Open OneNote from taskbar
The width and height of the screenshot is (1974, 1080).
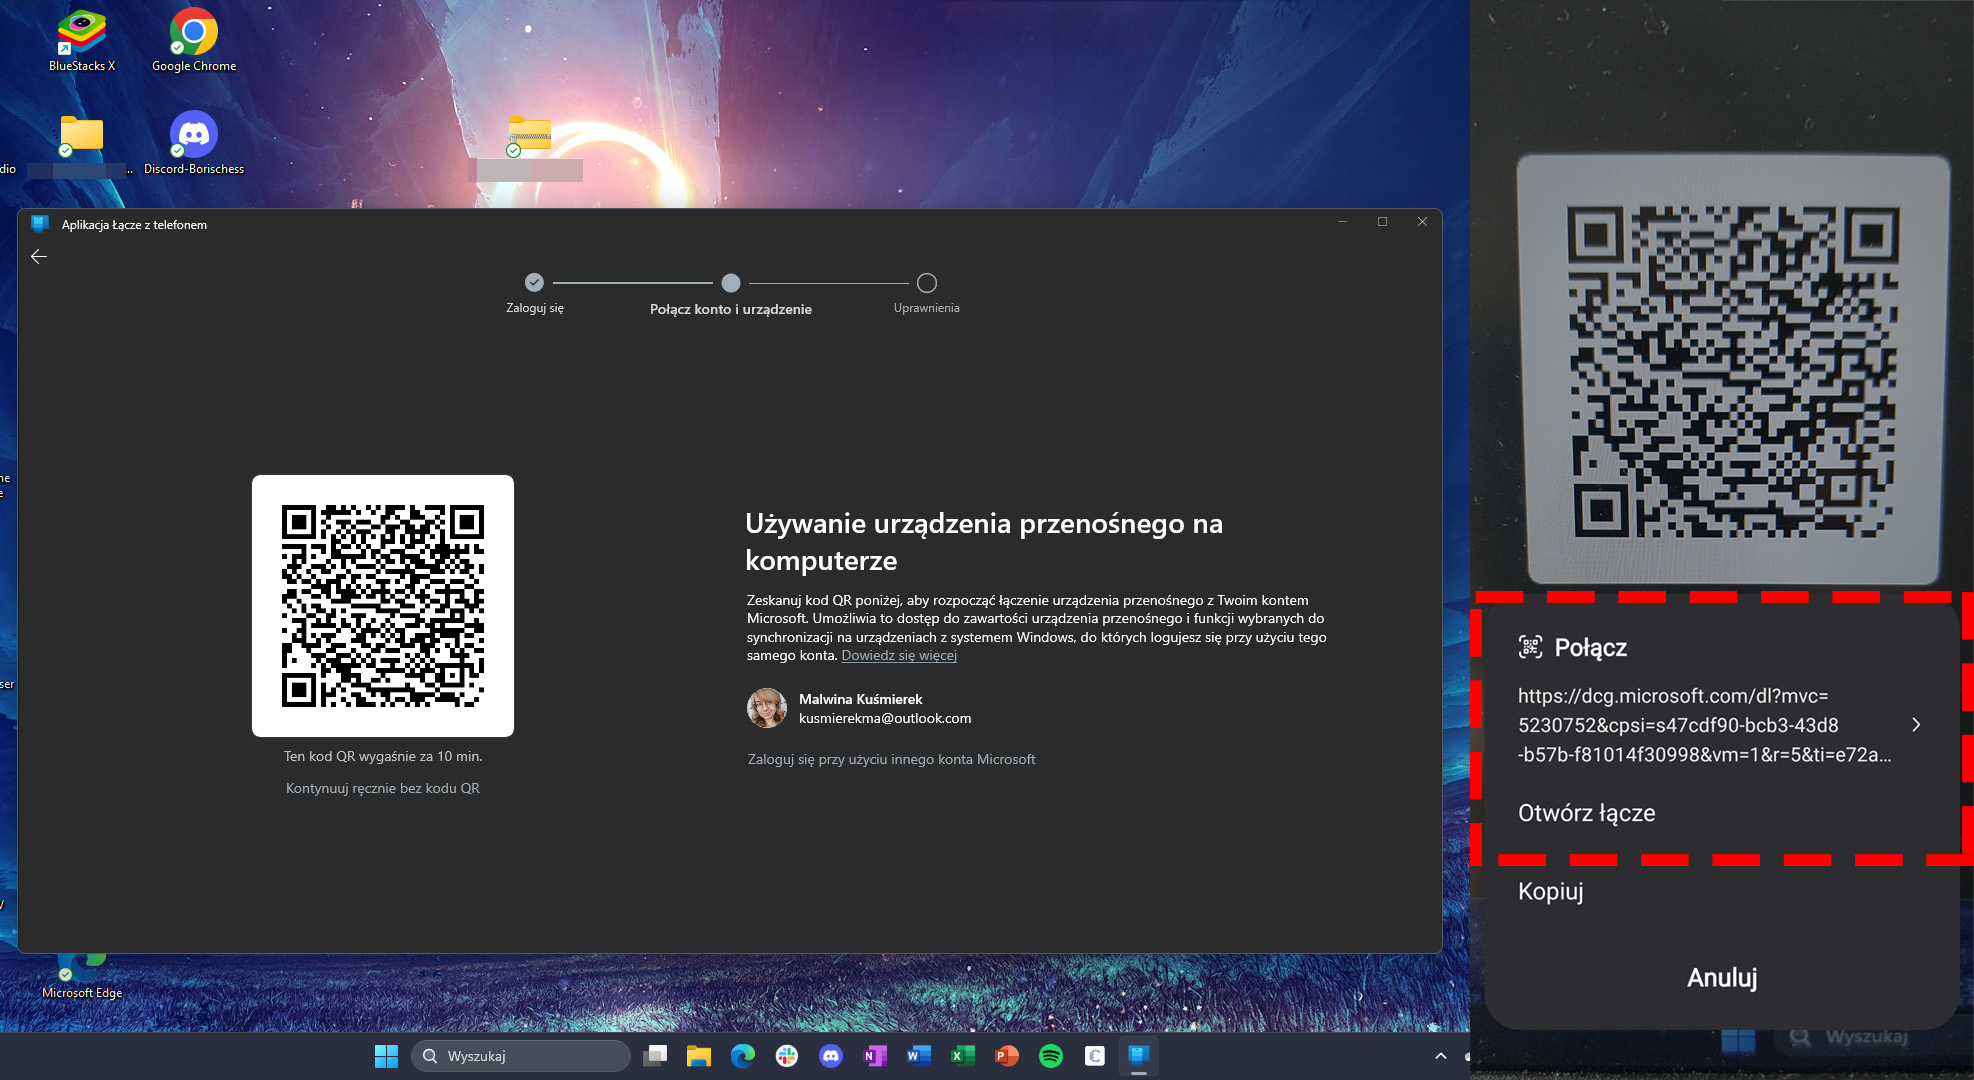[875, 1056]
